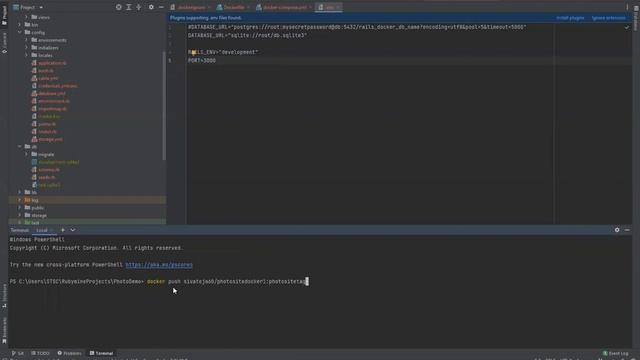The width and height of the screenshot is (640, 360).
Task: Open terminal session options dropdown arrow
Action: tap(73, 230)
